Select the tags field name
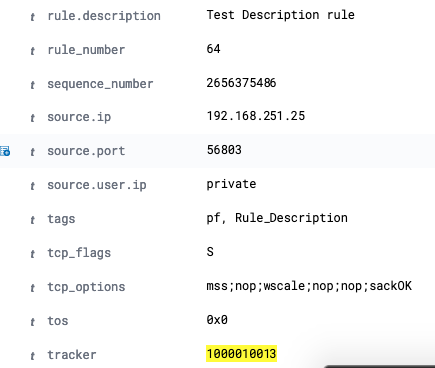This screenshot has width=435, height=368. point(61,219)
